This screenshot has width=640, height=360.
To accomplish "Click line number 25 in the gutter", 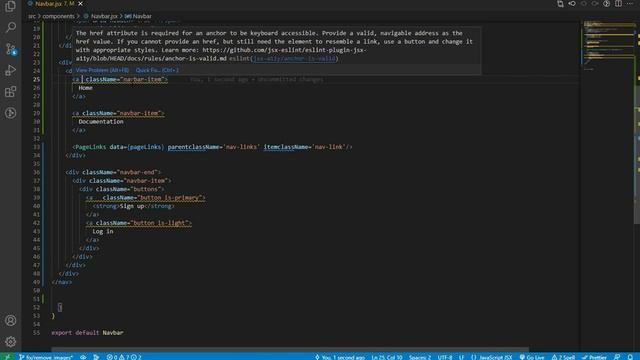I will tap(37, 79).
